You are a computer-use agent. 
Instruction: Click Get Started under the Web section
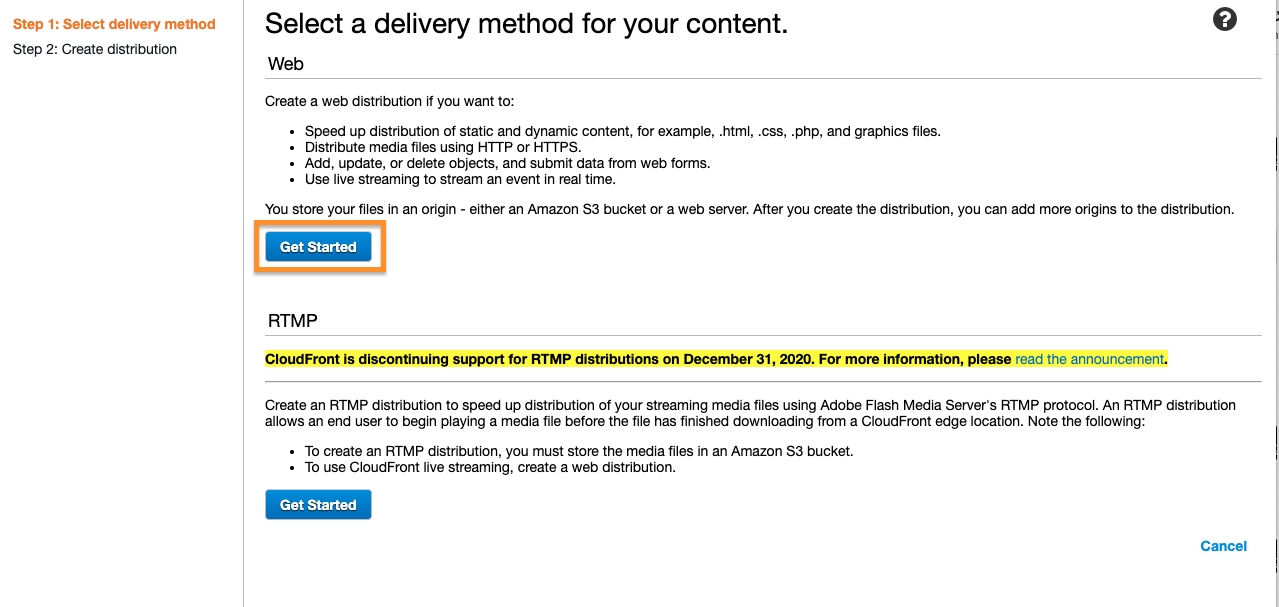pyautogui.click(x=318, y=247)
